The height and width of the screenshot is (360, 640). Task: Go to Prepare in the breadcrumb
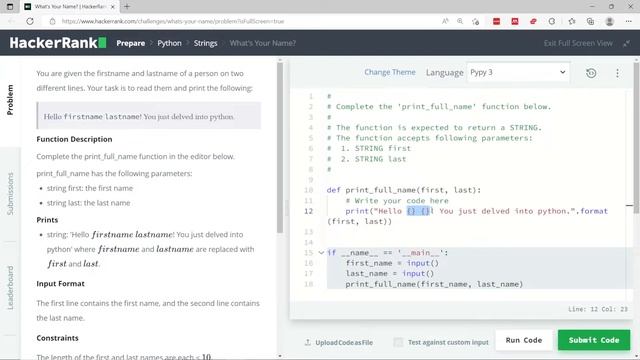(131, 43)
